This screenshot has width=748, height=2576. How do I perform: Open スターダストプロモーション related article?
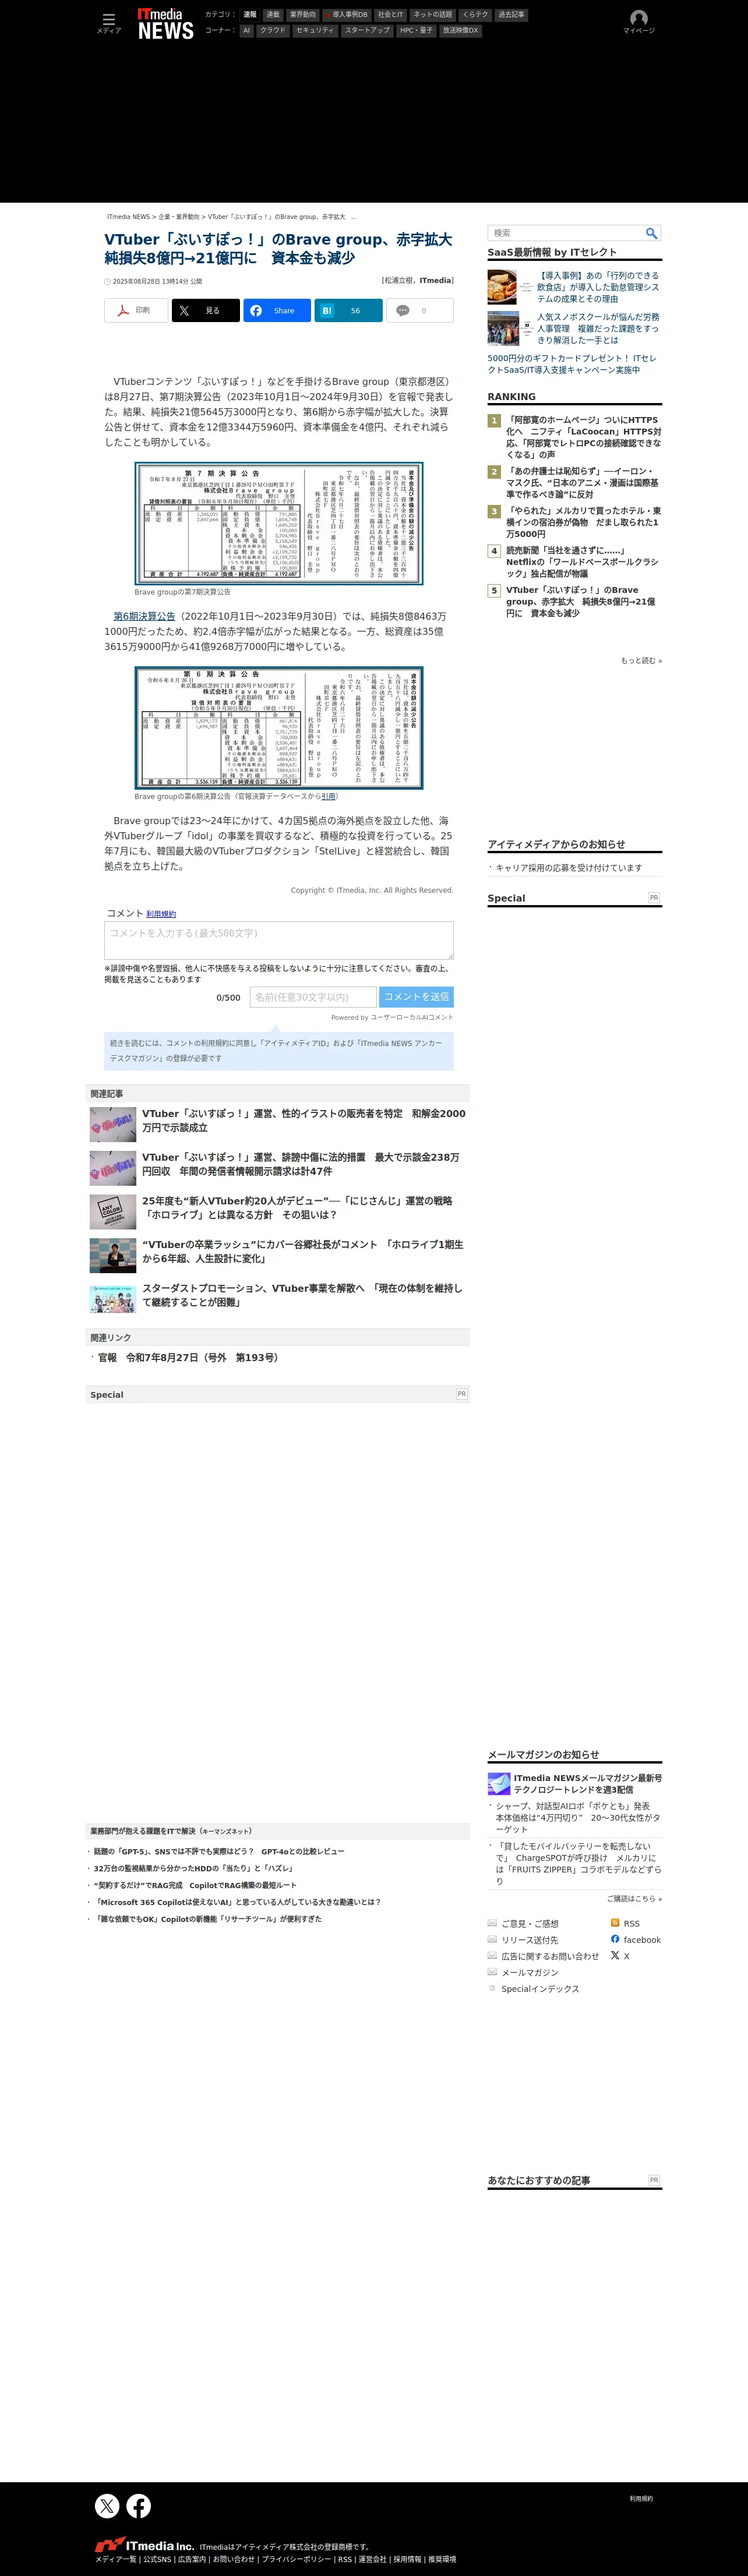coord(302,1295)
